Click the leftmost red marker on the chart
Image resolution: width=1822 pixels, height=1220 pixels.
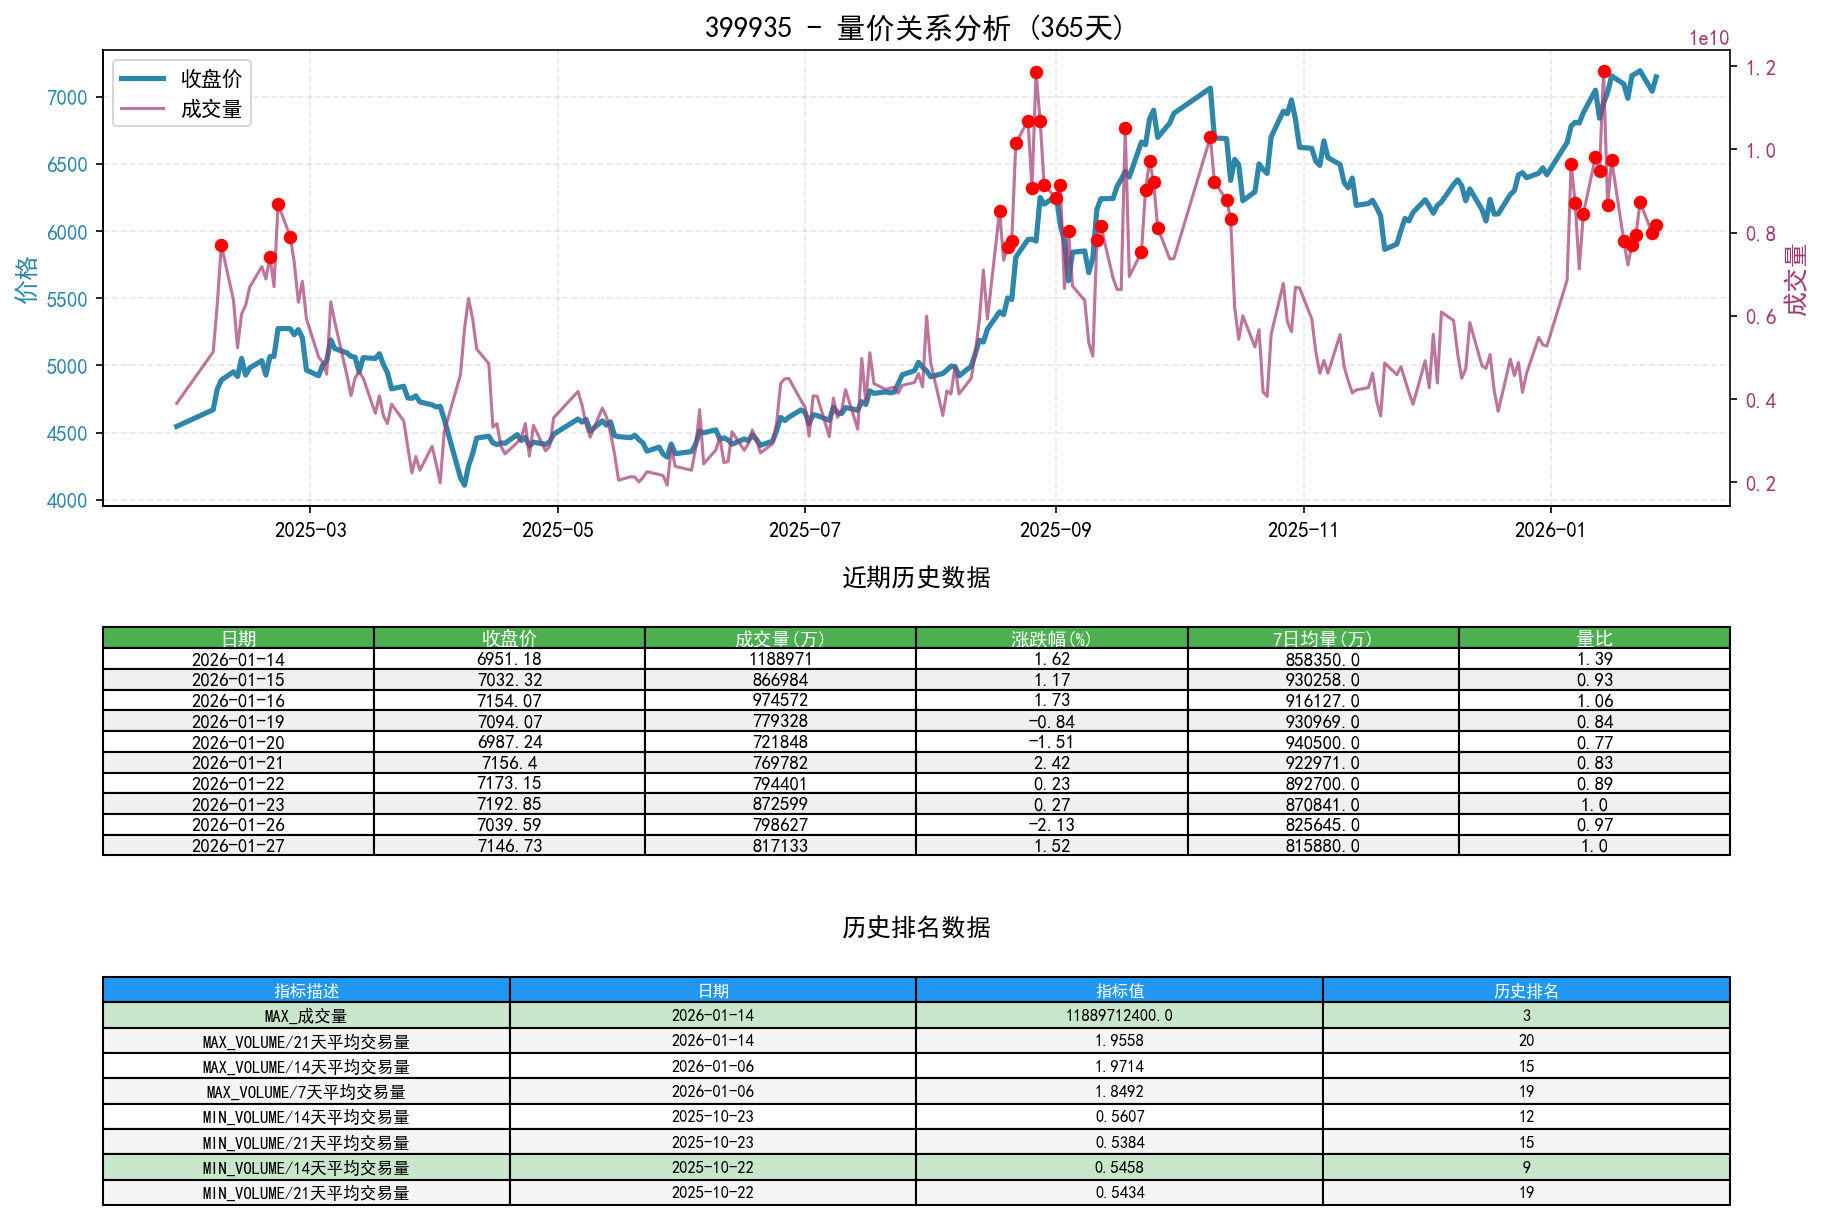tap(221, 244)
